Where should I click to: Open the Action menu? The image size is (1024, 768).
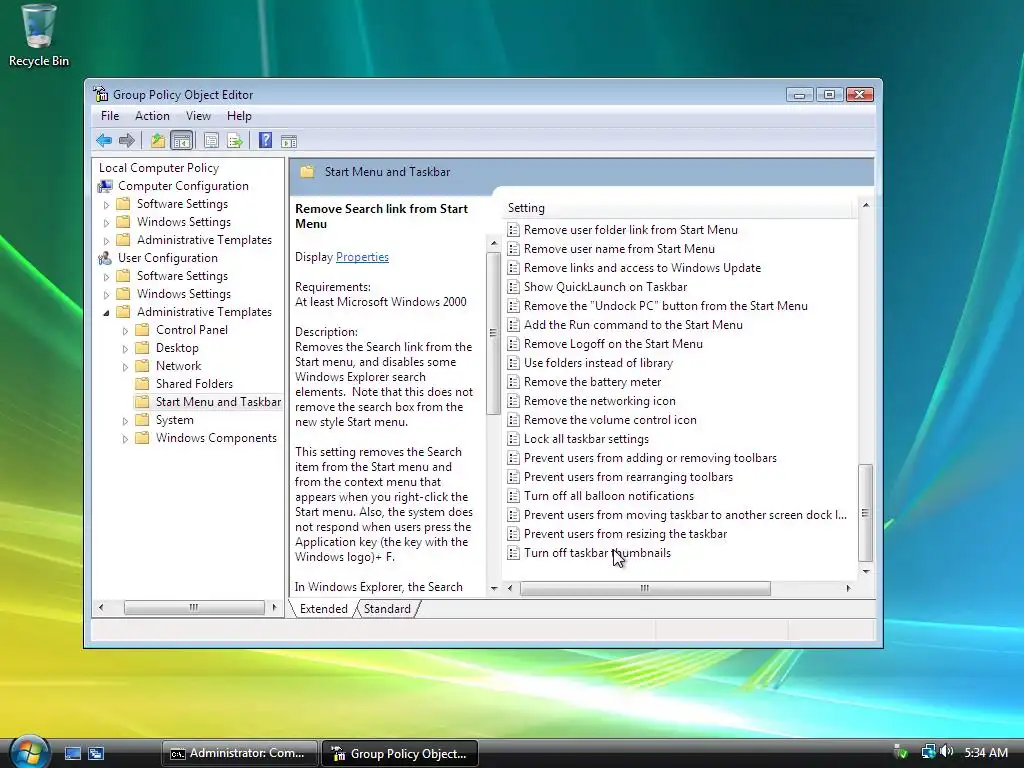[152, 116]
